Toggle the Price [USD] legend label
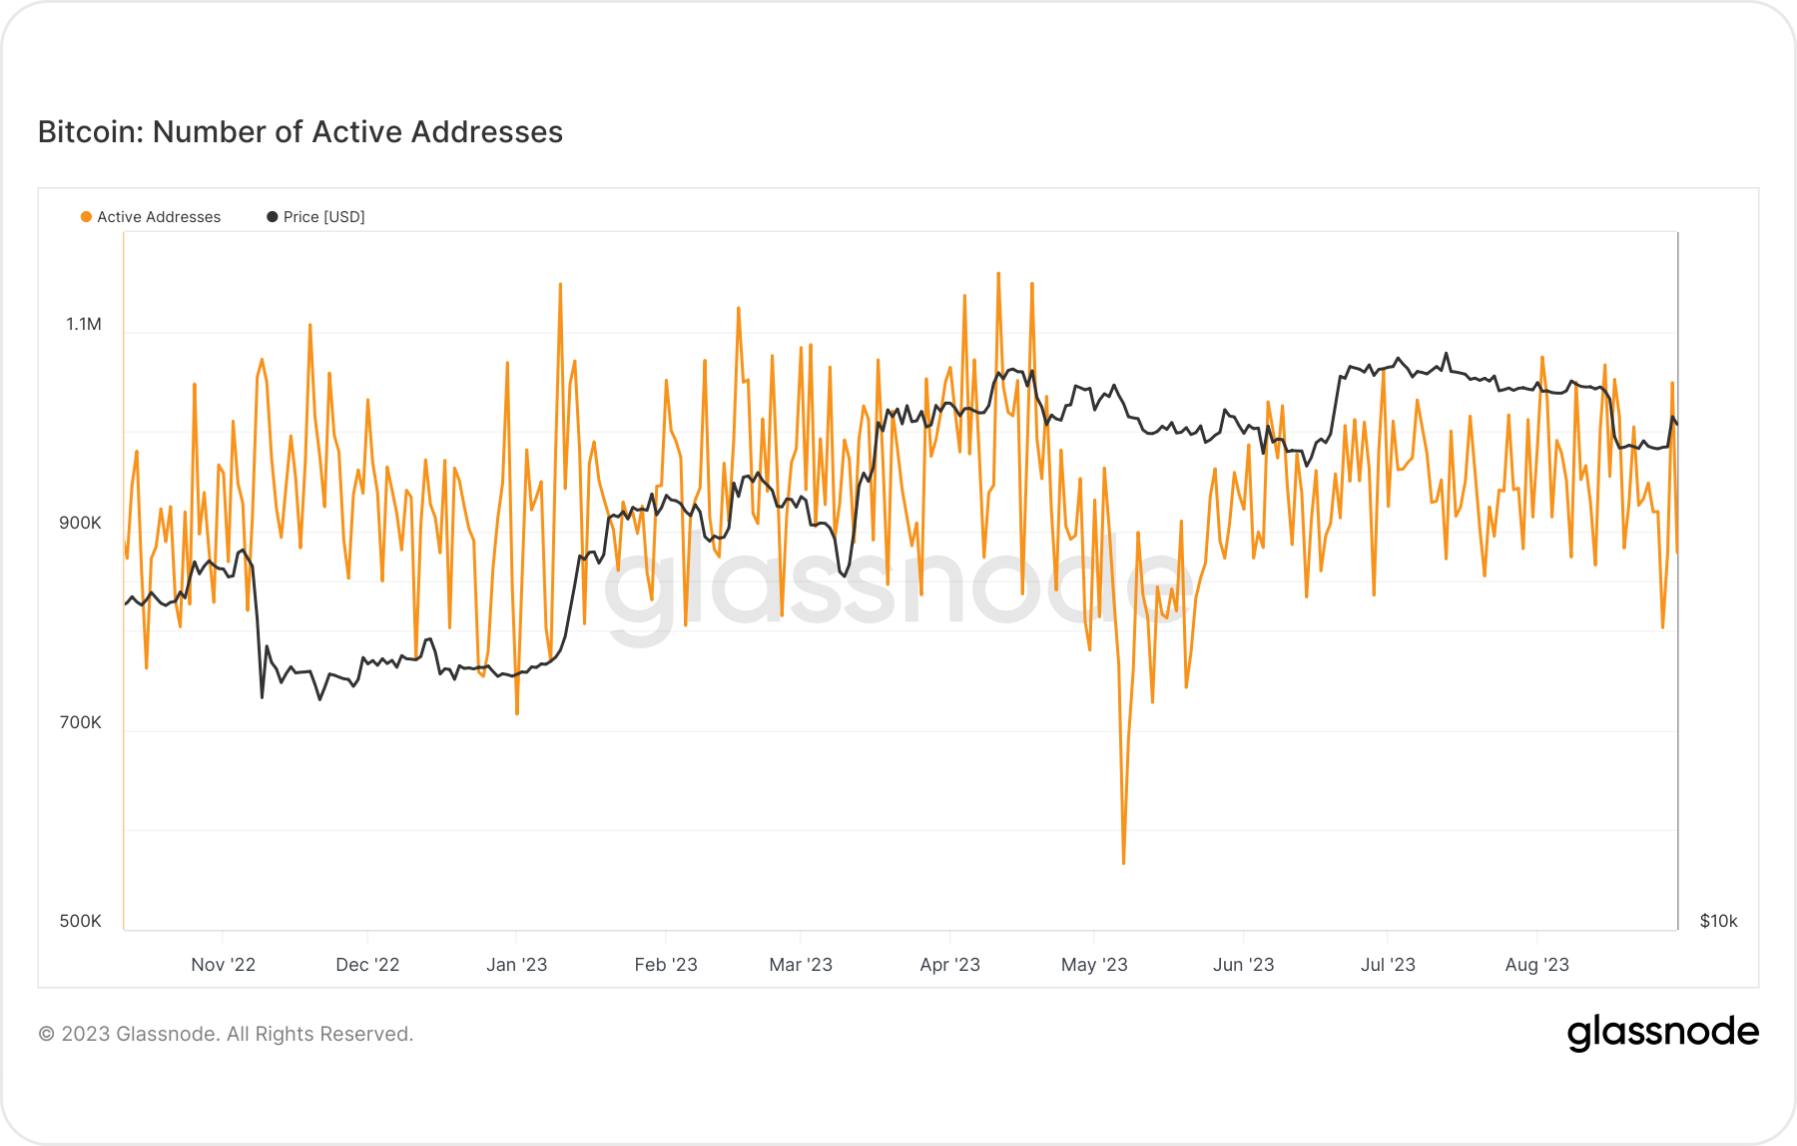 324,217
